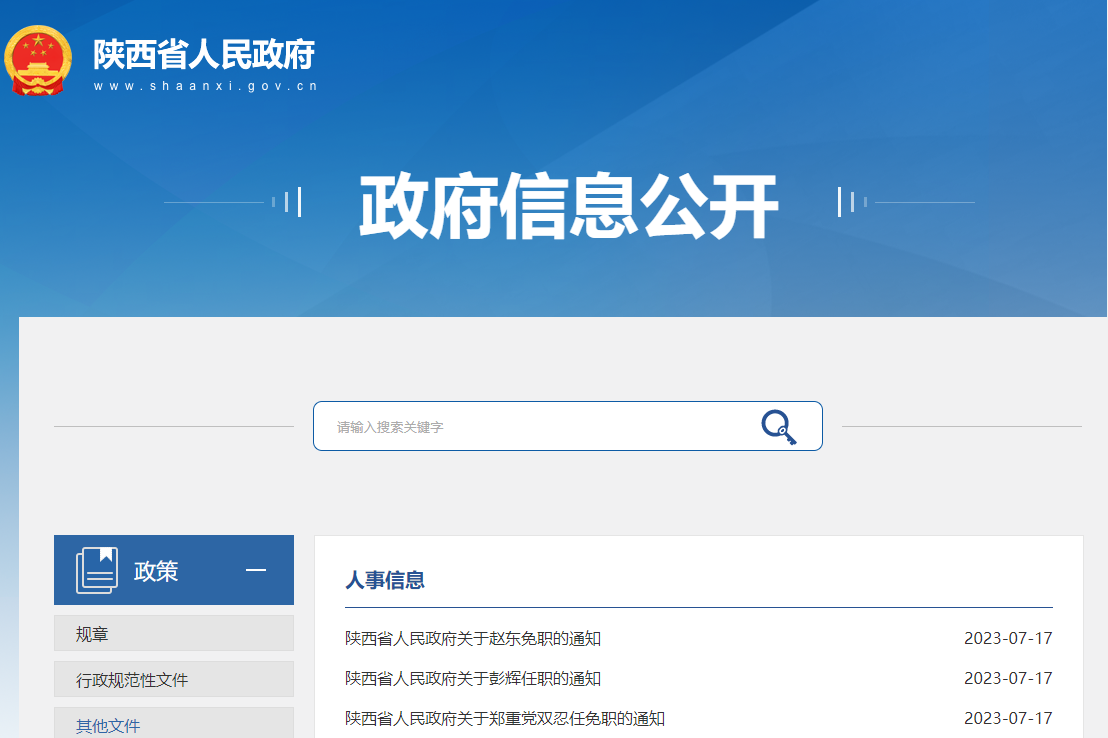Click the date beside 赵东免职 notice
This screenshot has height=738, width=1108.
(x=1008, y=638)
